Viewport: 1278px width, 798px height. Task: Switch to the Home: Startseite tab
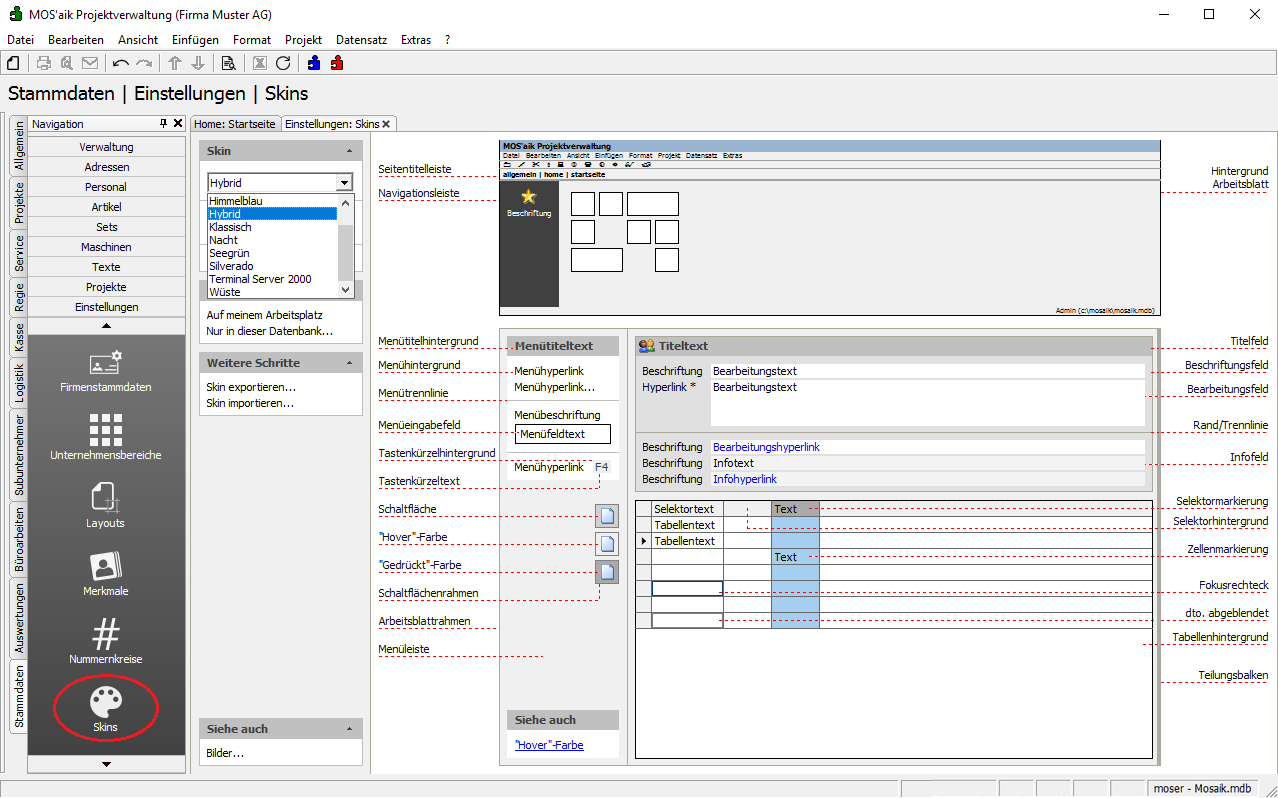235,124
